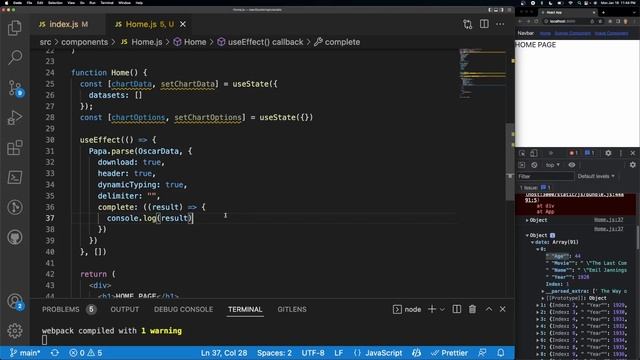Image resolution: width=640 pixels, height=360 pixels.
Task: Reload the browser page
Action: click(x=536, y=21)
